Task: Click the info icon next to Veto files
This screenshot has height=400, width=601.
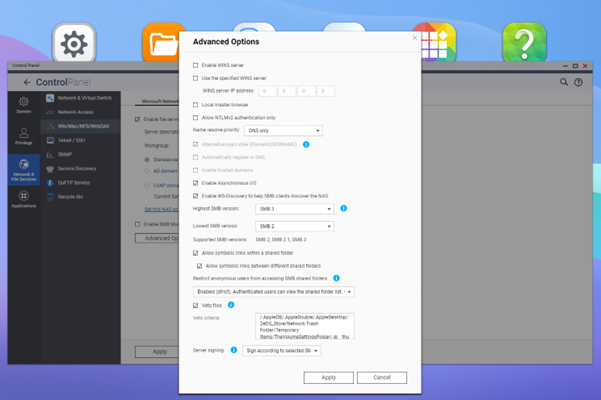Action: [231, 305]
